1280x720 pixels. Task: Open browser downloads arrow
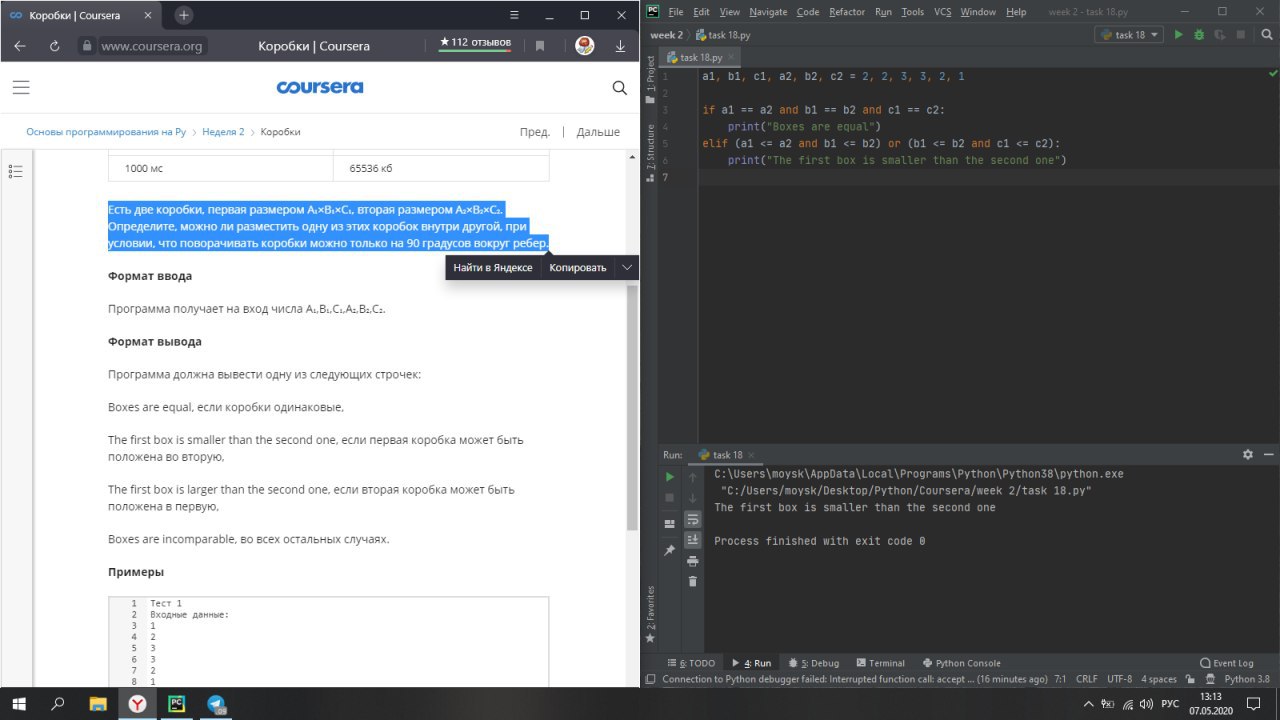620,46
